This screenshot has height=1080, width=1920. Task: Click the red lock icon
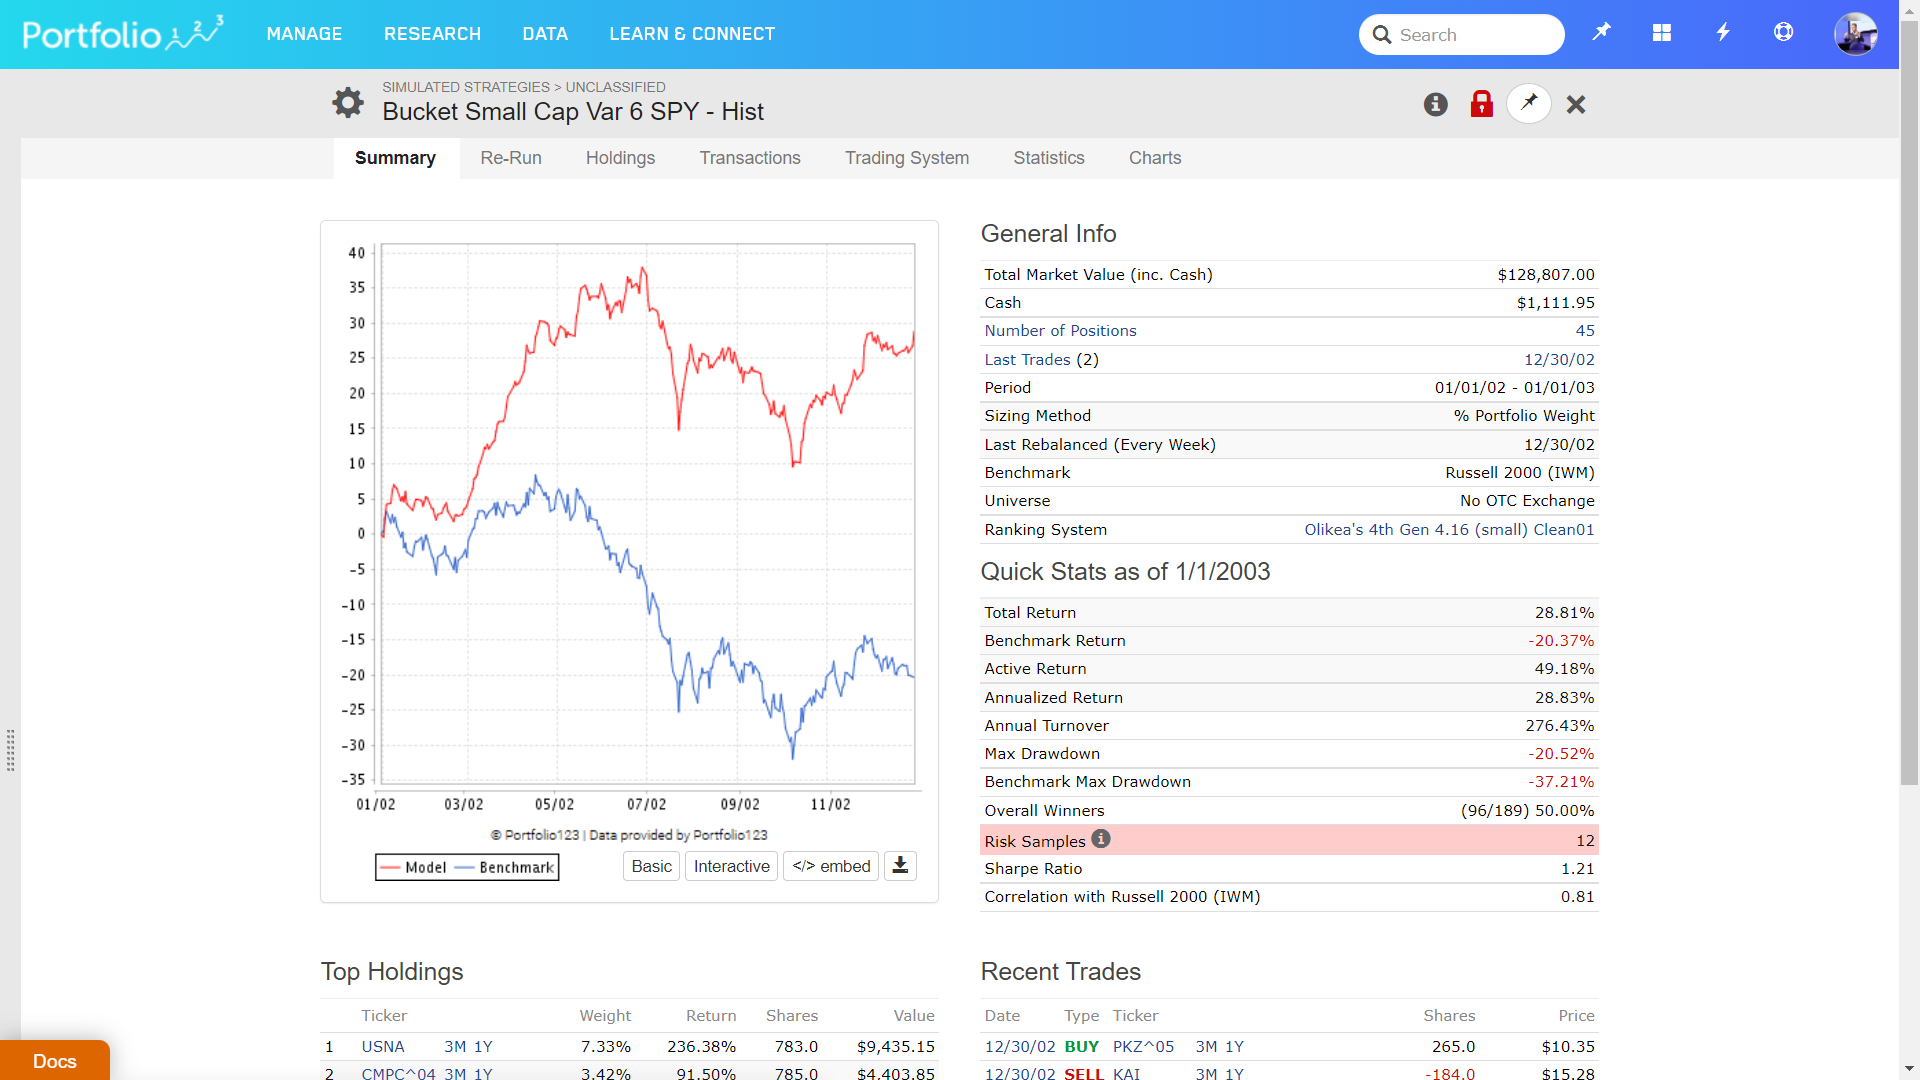click(1481, 104)
